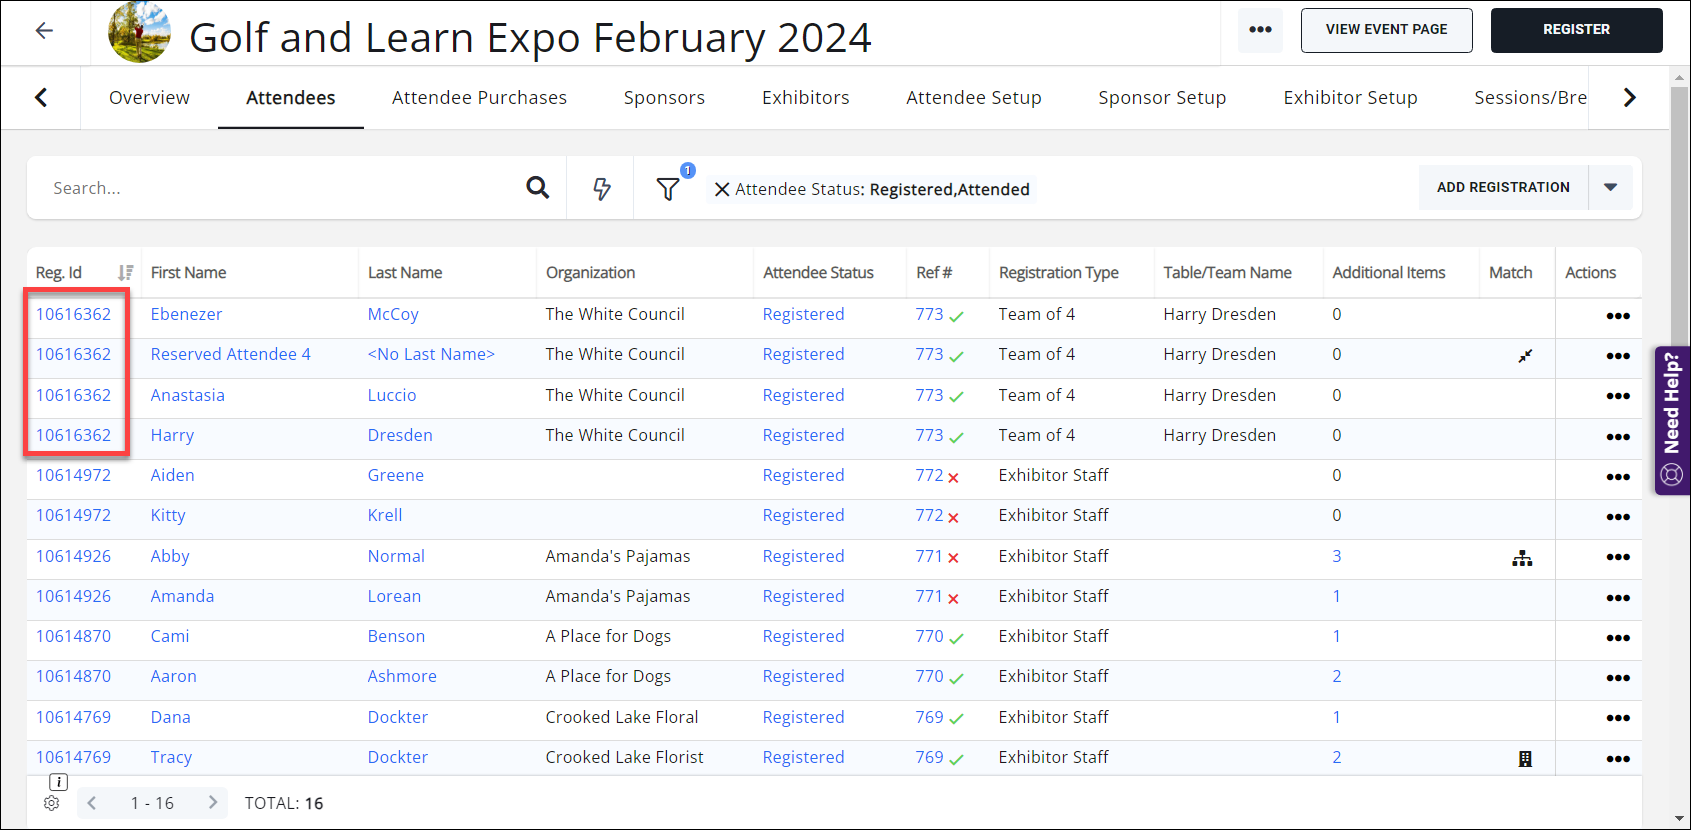Click the search magnifying glass icon

[x=537, y=188]
